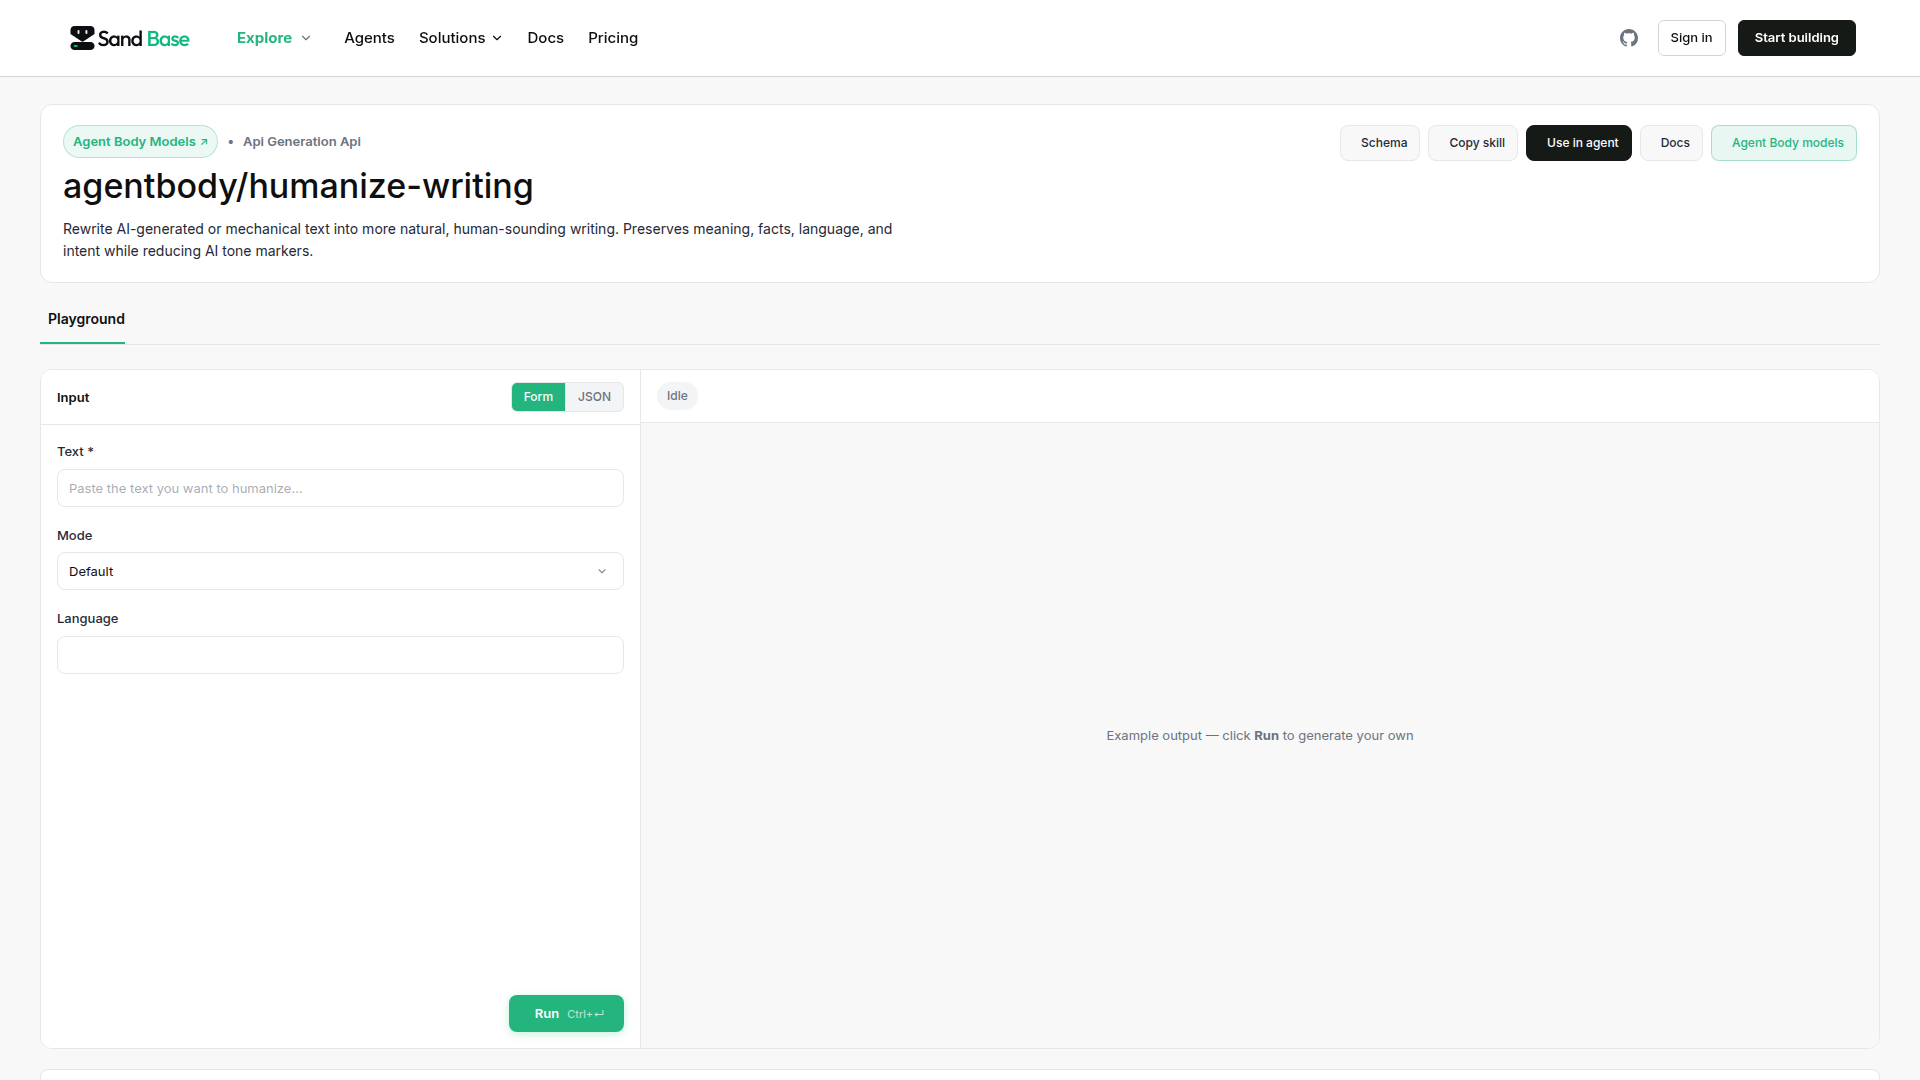Open Agent Body models button
Screen dimensions: 1920x1080
pyautogui.click(x=1784, y=143)
